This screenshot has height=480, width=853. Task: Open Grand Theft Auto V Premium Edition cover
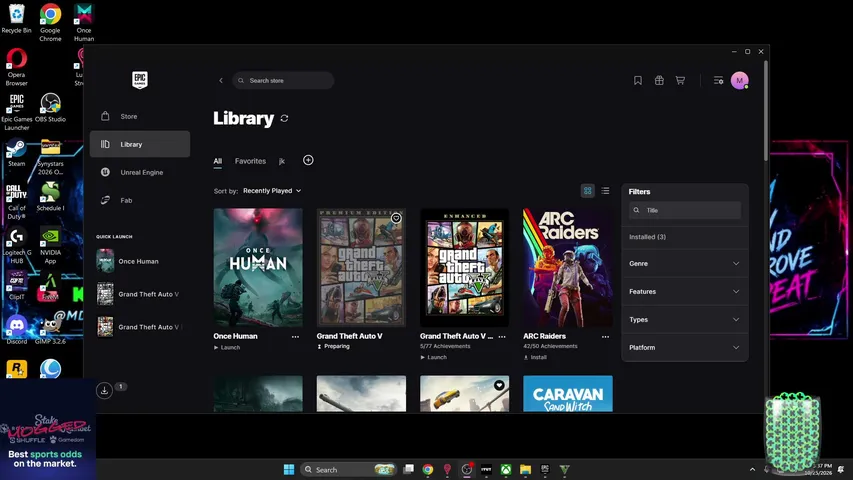tap(361, 268)
